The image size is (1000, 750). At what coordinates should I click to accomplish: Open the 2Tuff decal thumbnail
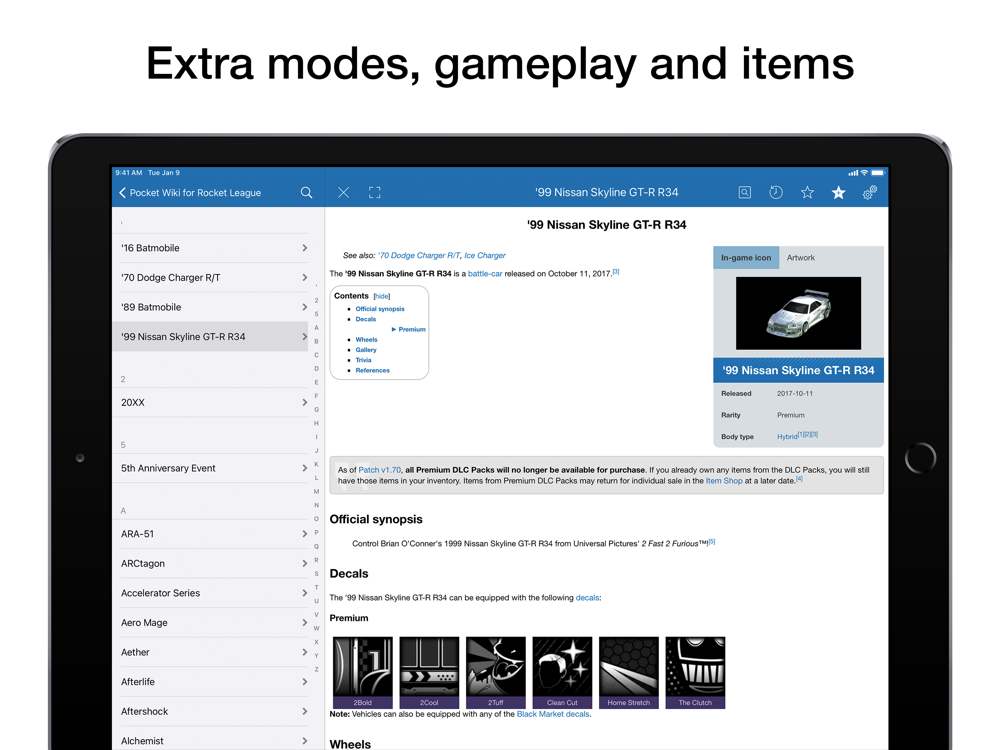(x=496, y=672)
